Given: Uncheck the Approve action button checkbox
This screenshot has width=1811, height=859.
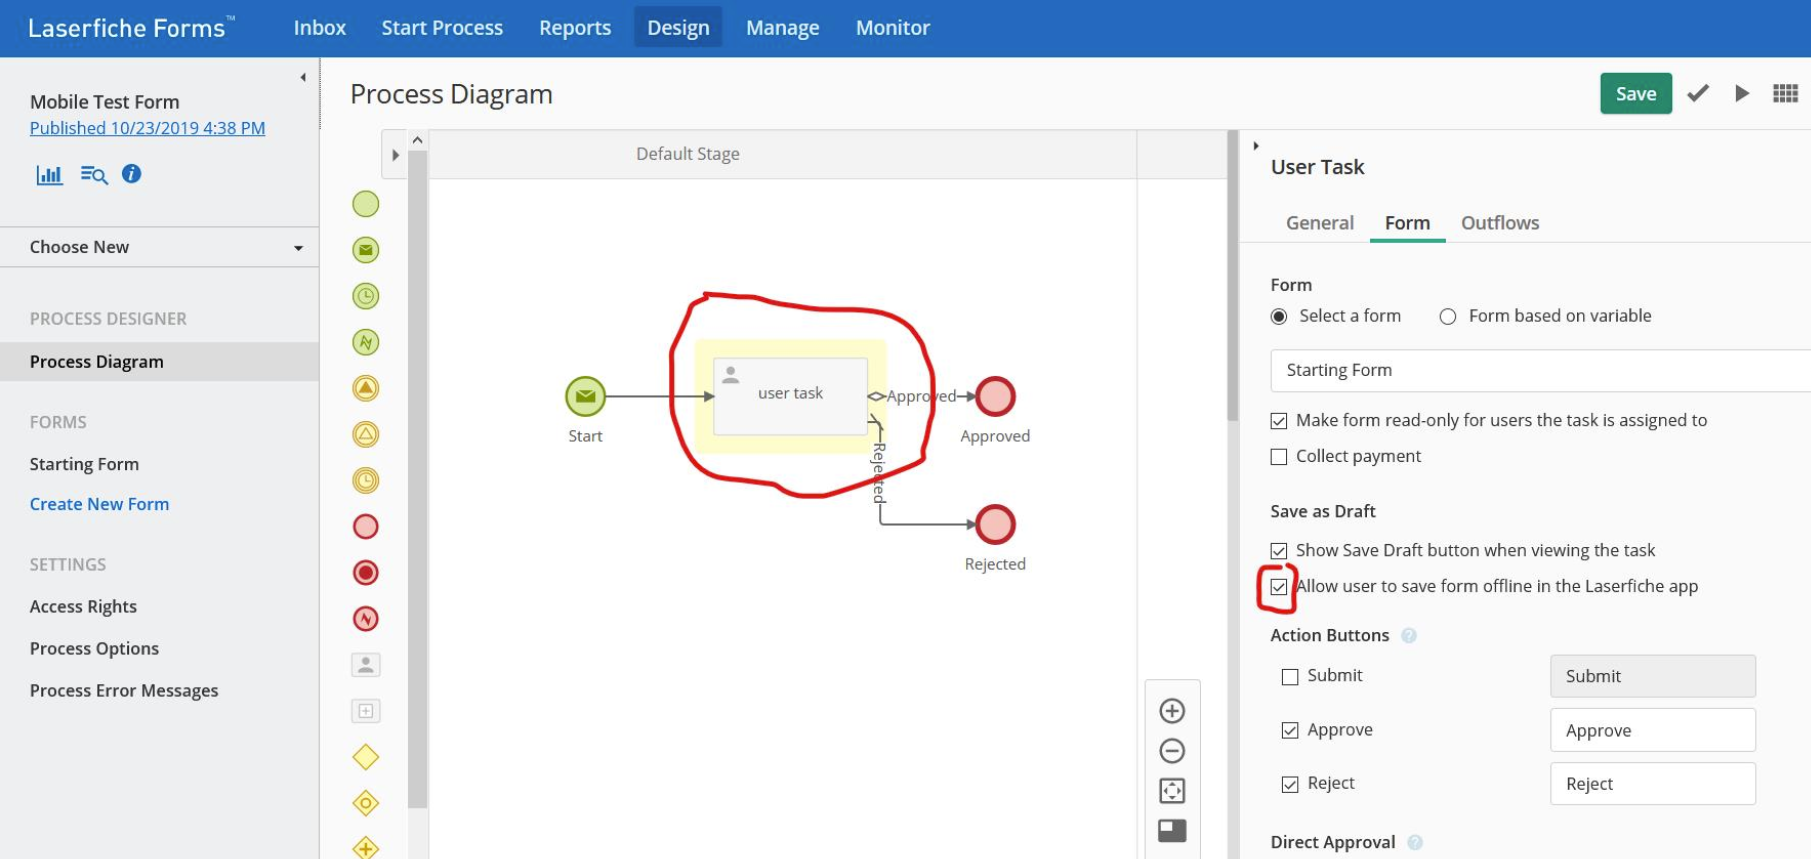Looking at the screenshot, I should pyautogui.click(x=1290, y=731).
